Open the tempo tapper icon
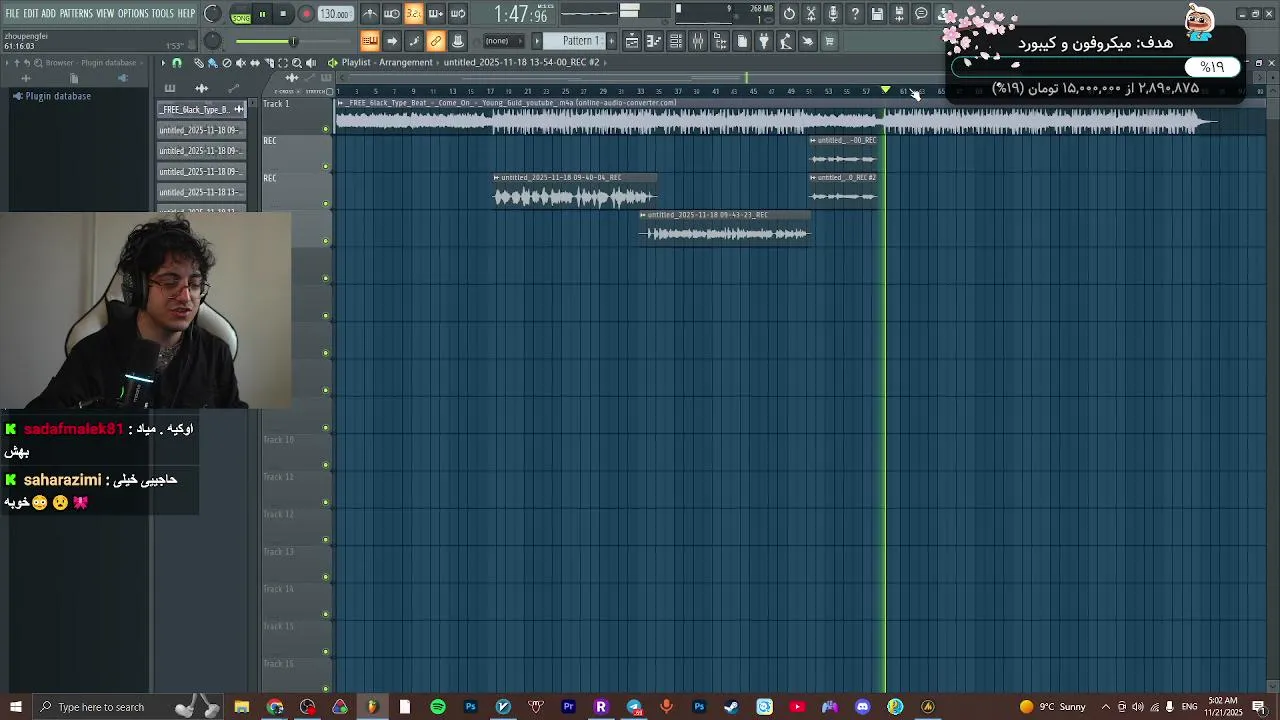The height and width of the screenshot is (720, 1280). coord(786,41)
